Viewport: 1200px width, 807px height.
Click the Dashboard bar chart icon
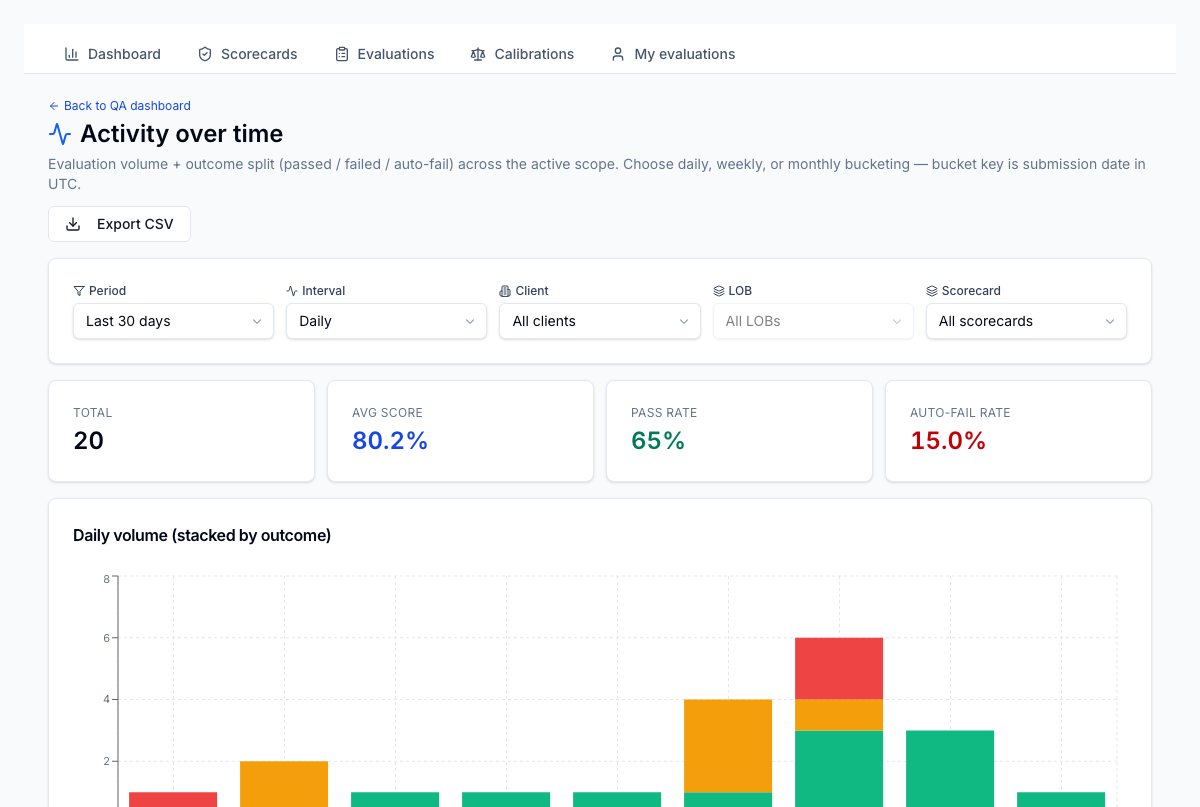click(x=72, y=54)
